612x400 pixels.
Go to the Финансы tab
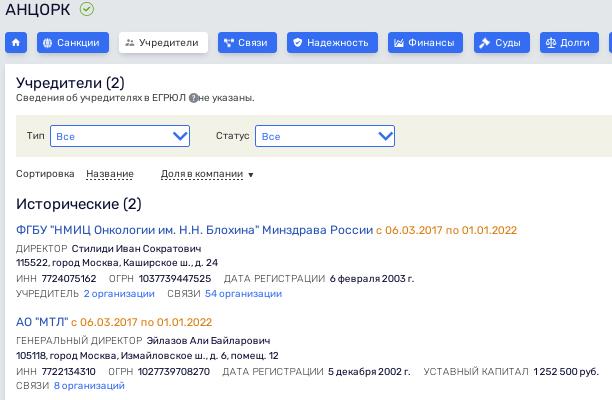[425, 43]
